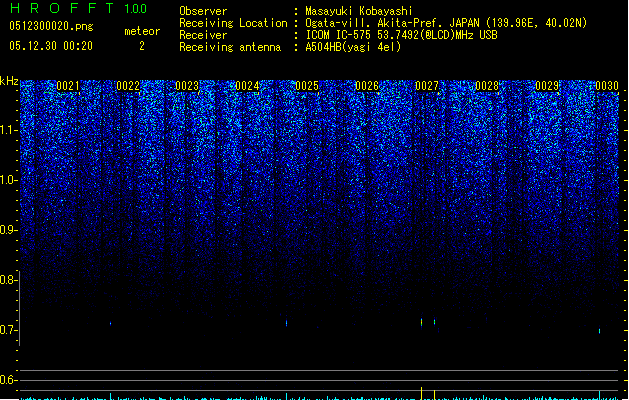
Task: Click the kHz axis unit label
Action: pos(9,82)
